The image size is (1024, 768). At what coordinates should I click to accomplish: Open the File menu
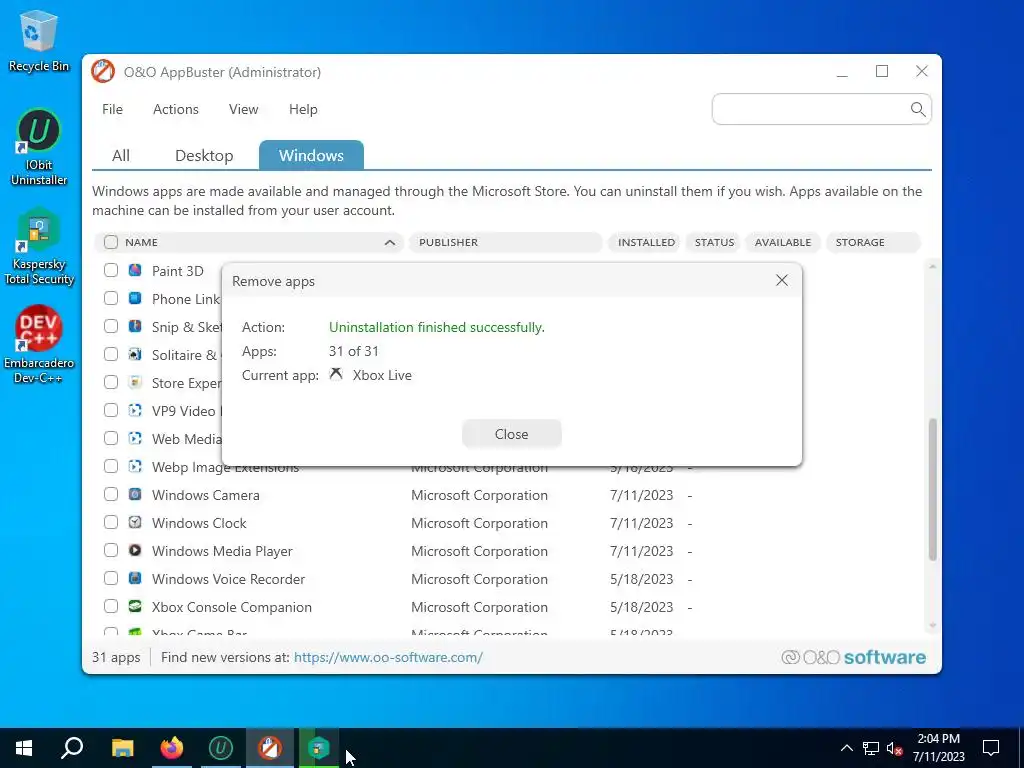point(112,109)
